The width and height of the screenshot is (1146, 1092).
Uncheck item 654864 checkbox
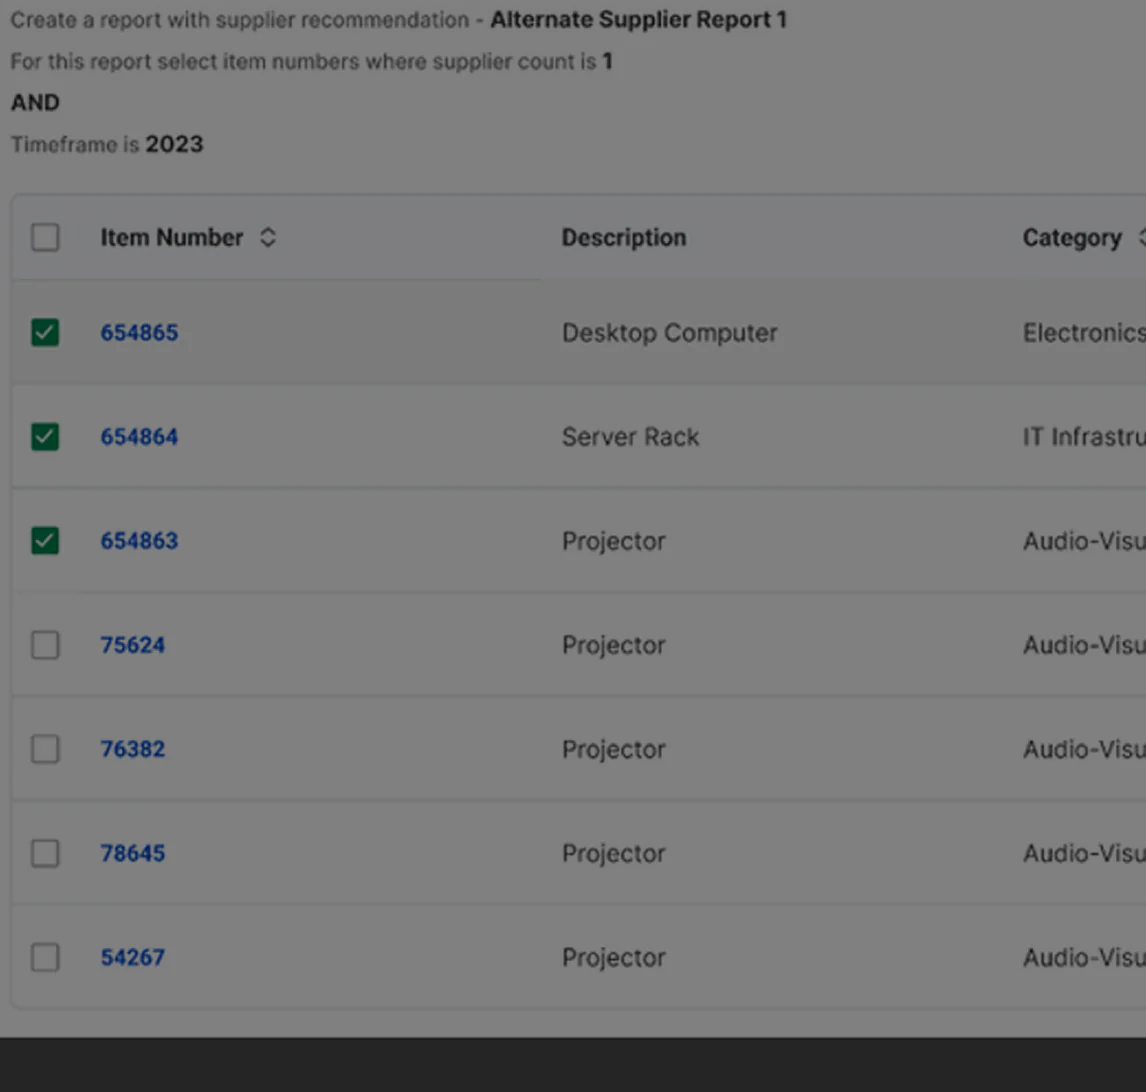[x=45, y=437]
